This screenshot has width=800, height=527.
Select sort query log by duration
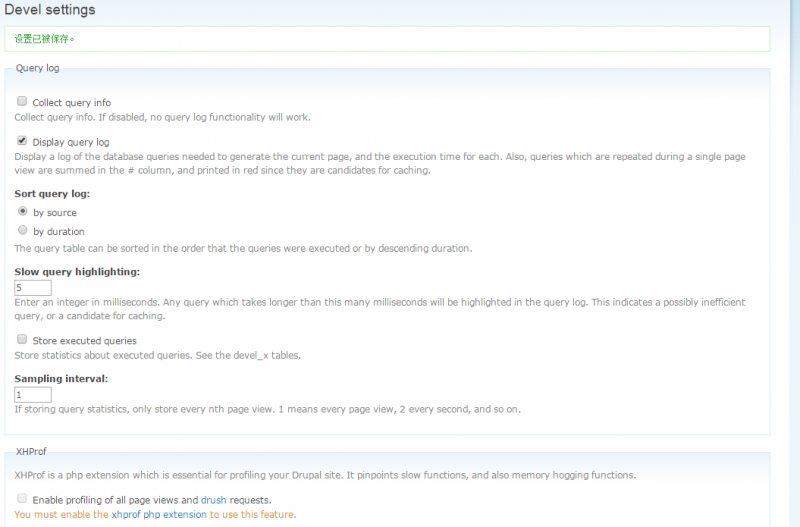tap(22, 230)
